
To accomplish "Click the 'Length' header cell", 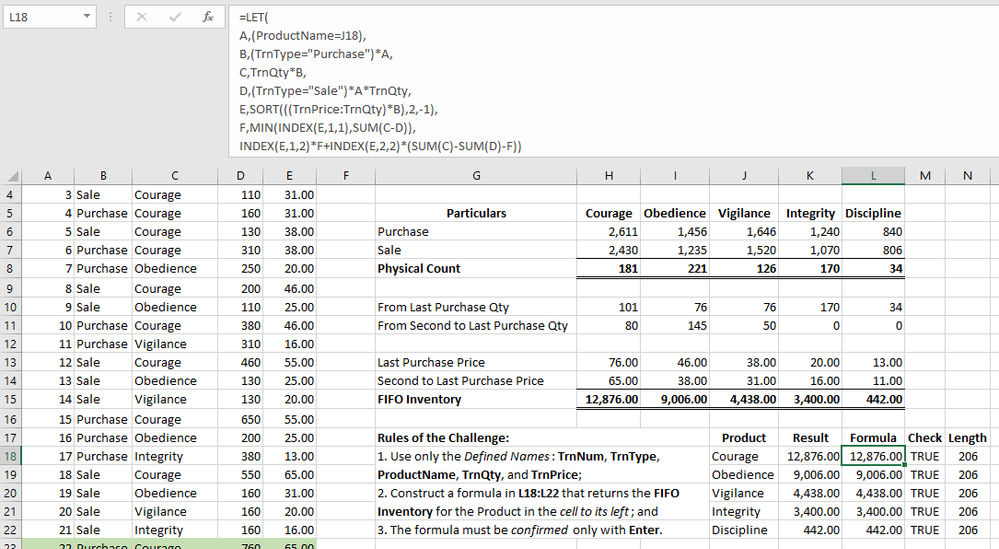I will [967, 438].
